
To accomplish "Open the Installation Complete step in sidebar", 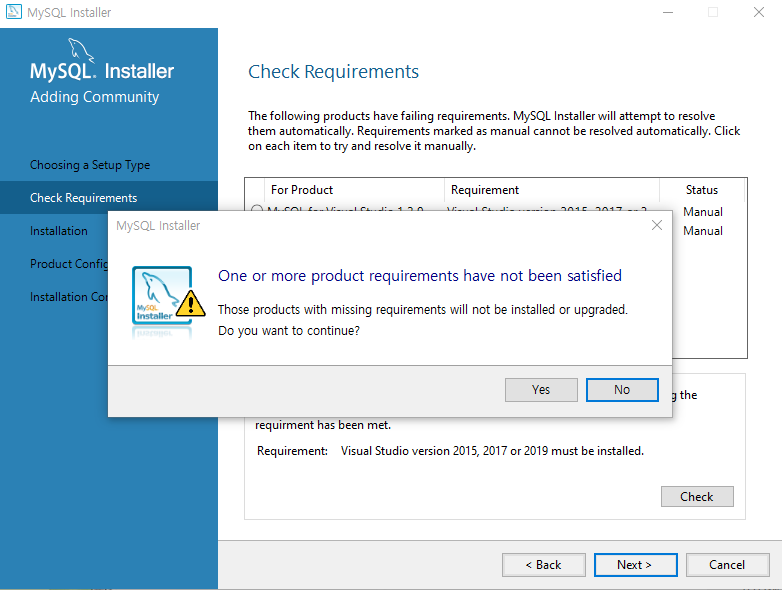I will point(68,297).
